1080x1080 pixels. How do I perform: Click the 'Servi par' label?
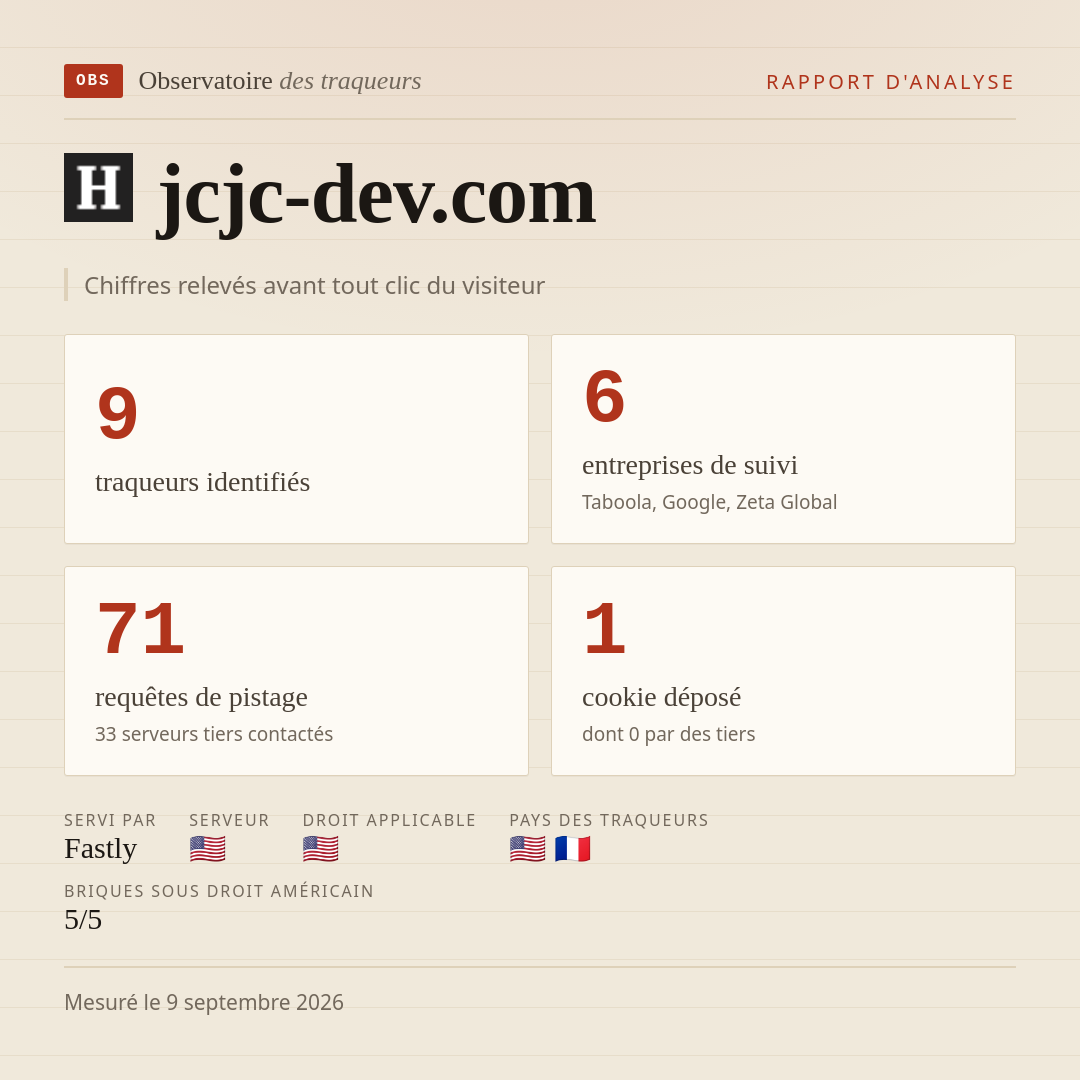pyautogui.click(x=110, y=820)
